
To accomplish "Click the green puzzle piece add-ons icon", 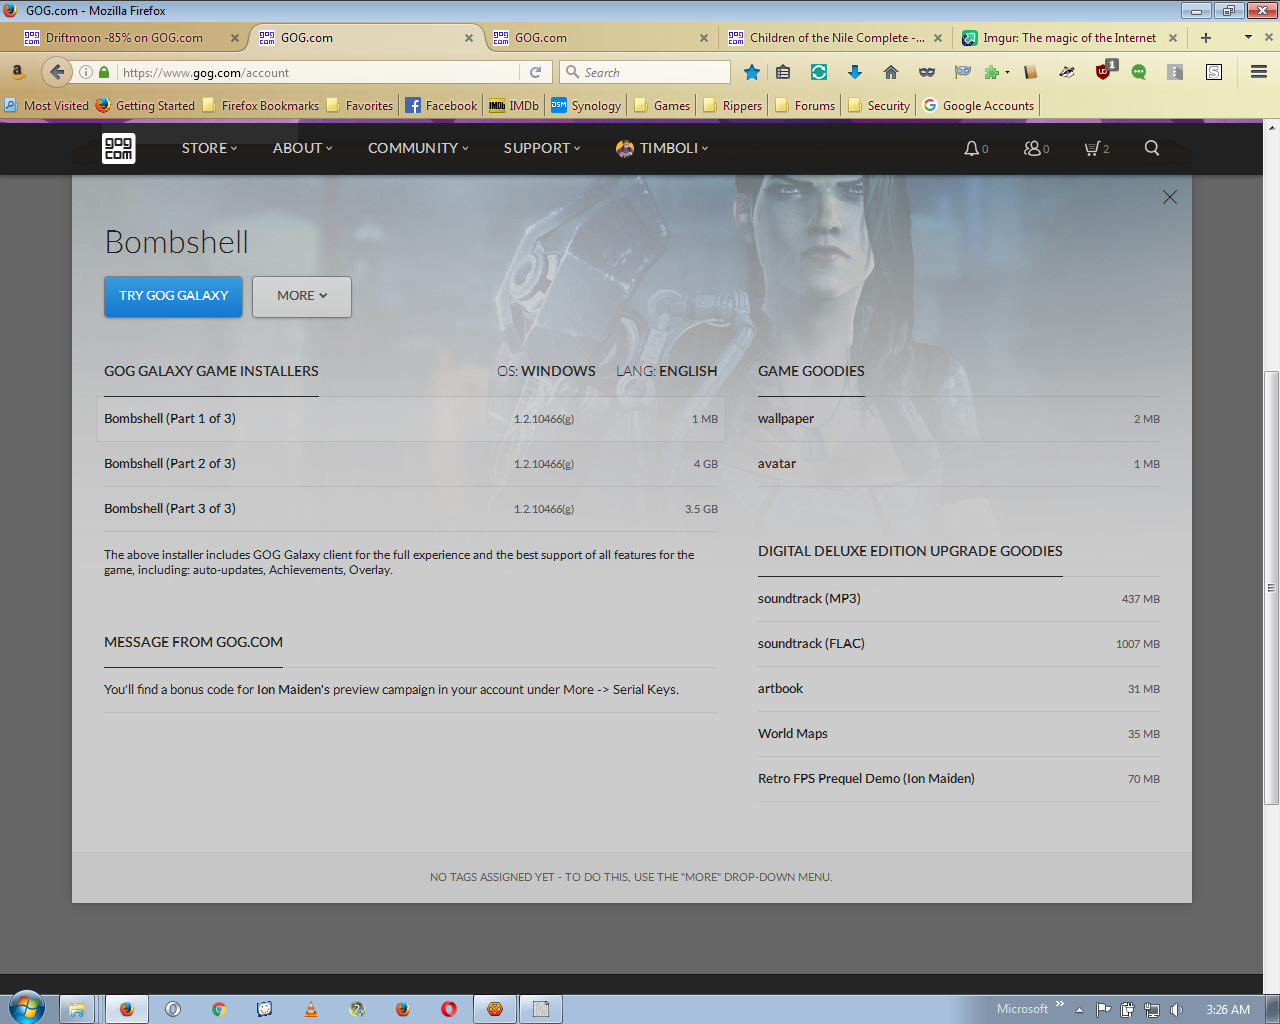I will 992,72.
